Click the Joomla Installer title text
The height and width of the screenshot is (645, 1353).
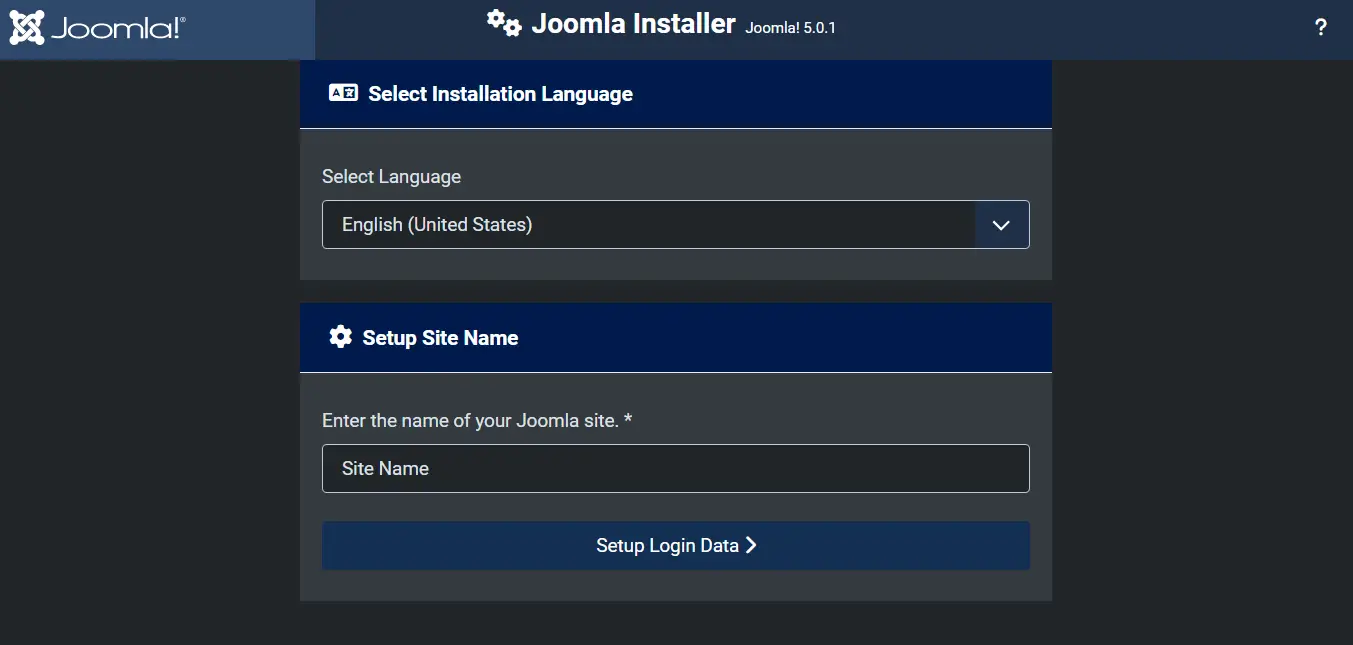point(633,24)
